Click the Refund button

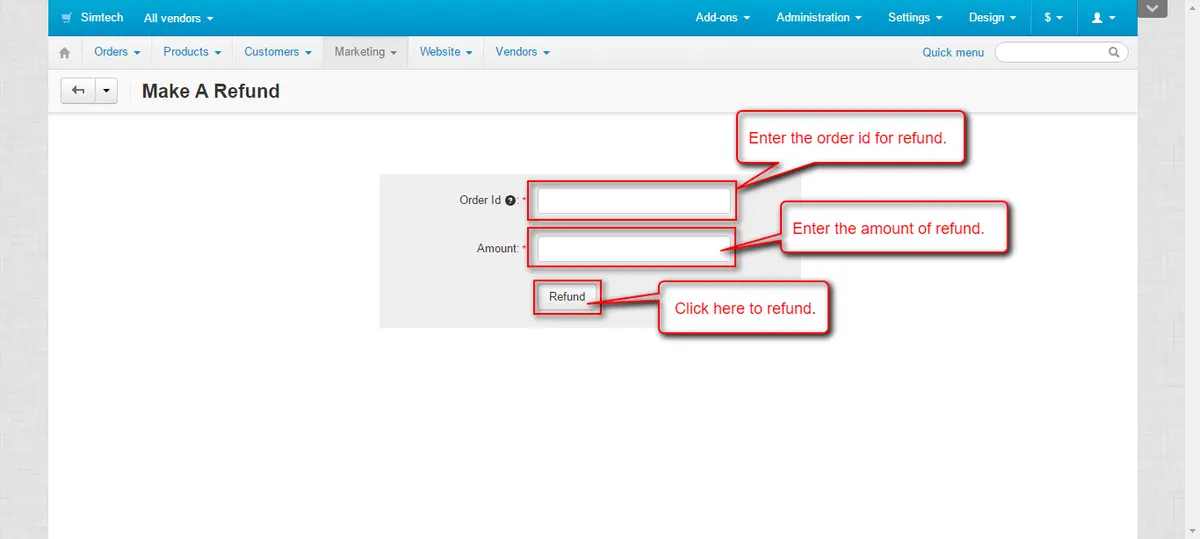point(567,297)
